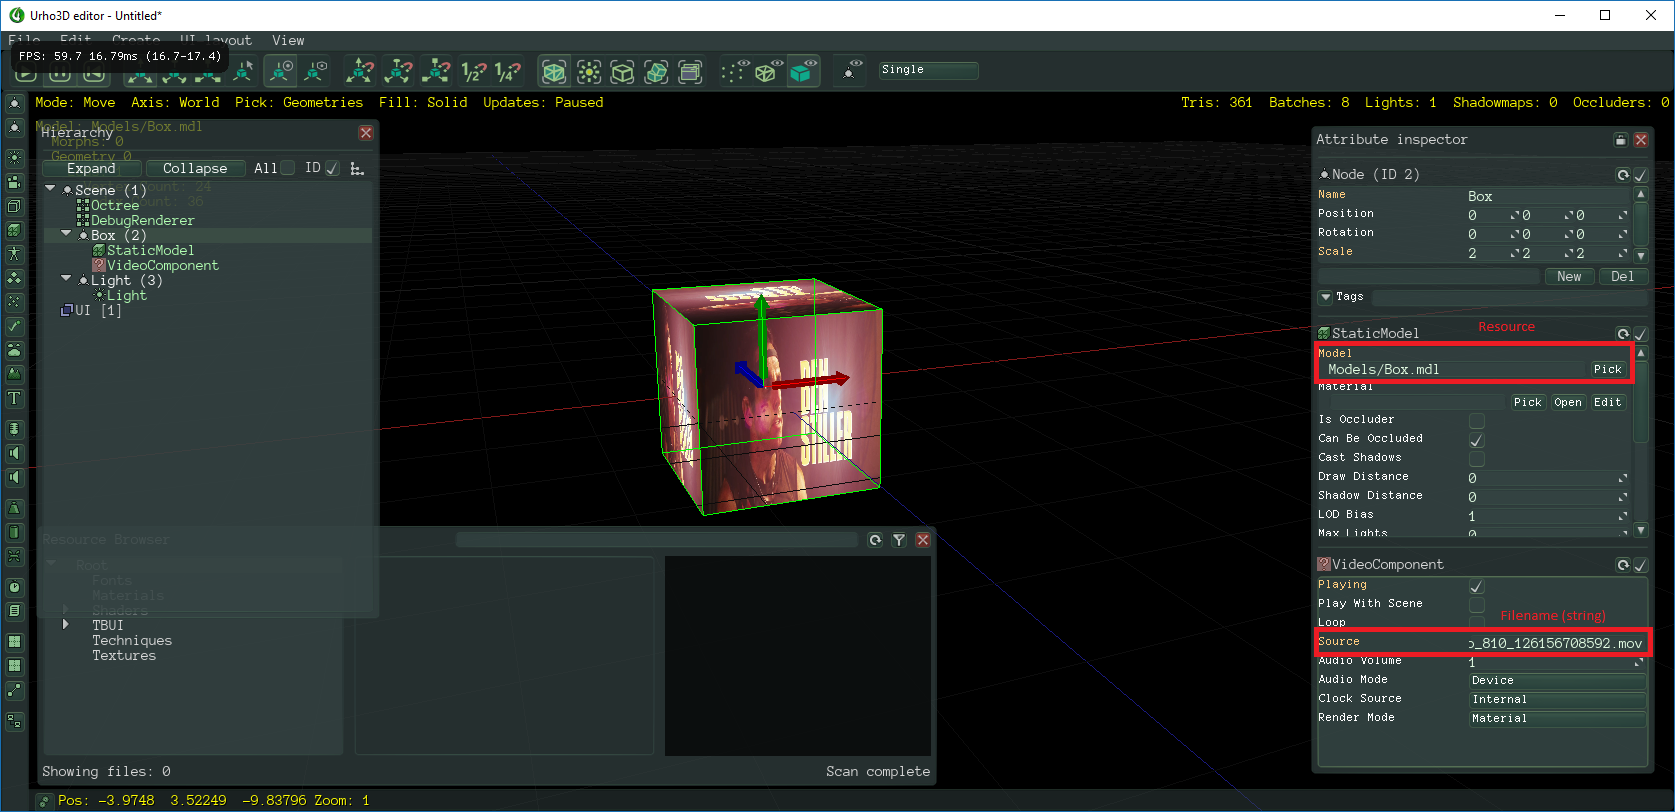Click the Material Open button
The image size is (1675, 812).
(x=1568, y=403)
